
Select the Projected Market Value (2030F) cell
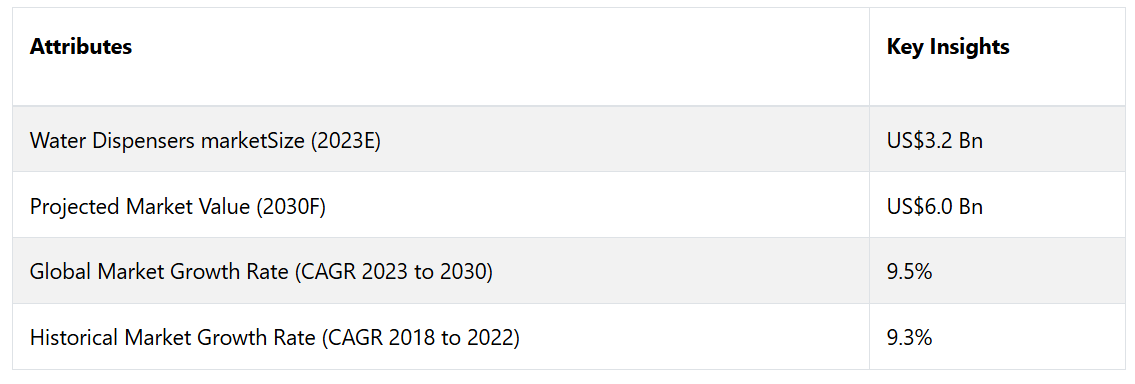441,205
